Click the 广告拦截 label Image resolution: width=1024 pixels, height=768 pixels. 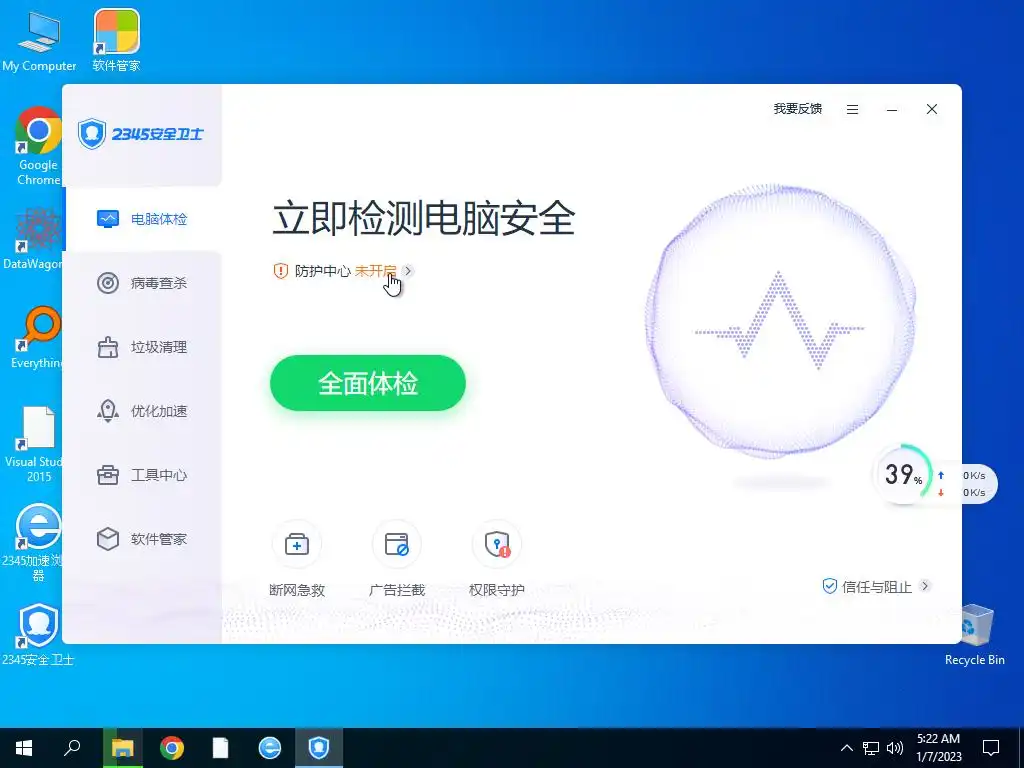coord(397,590)
